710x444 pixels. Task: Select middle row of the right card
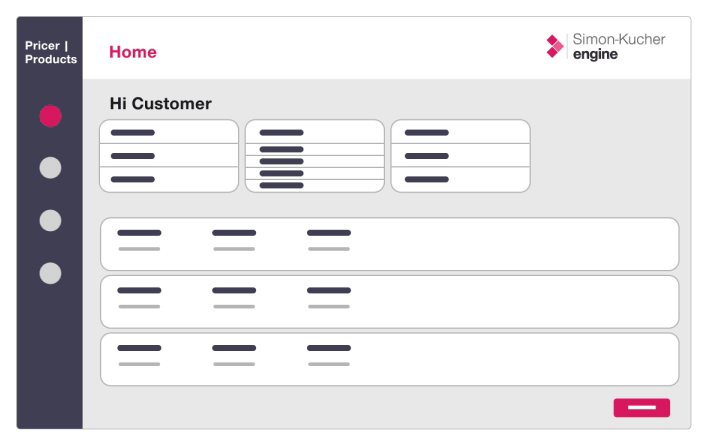460,156
